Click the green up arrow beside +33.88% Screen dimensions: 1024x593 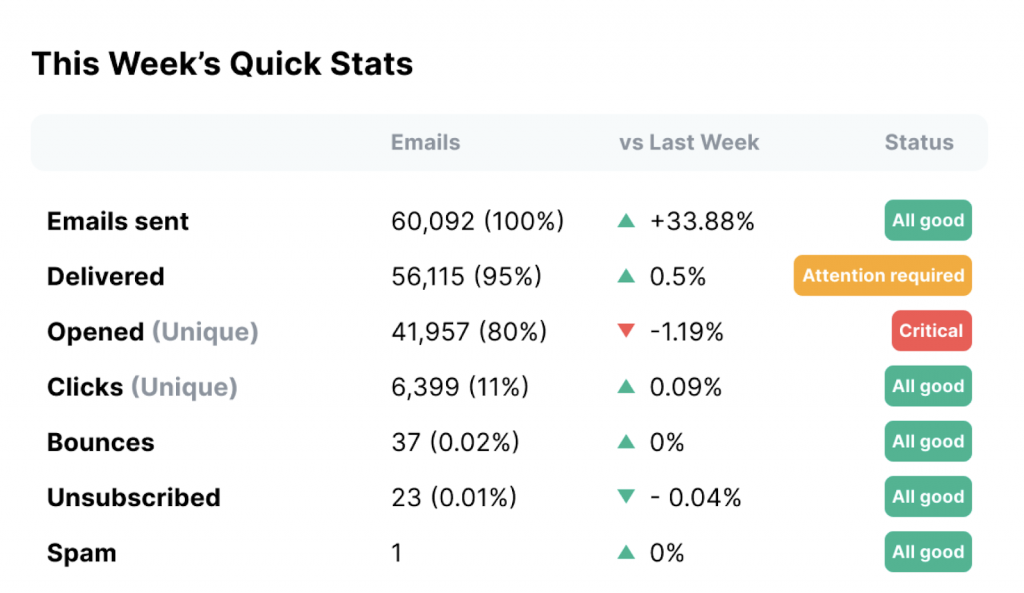tap(627, 221)
